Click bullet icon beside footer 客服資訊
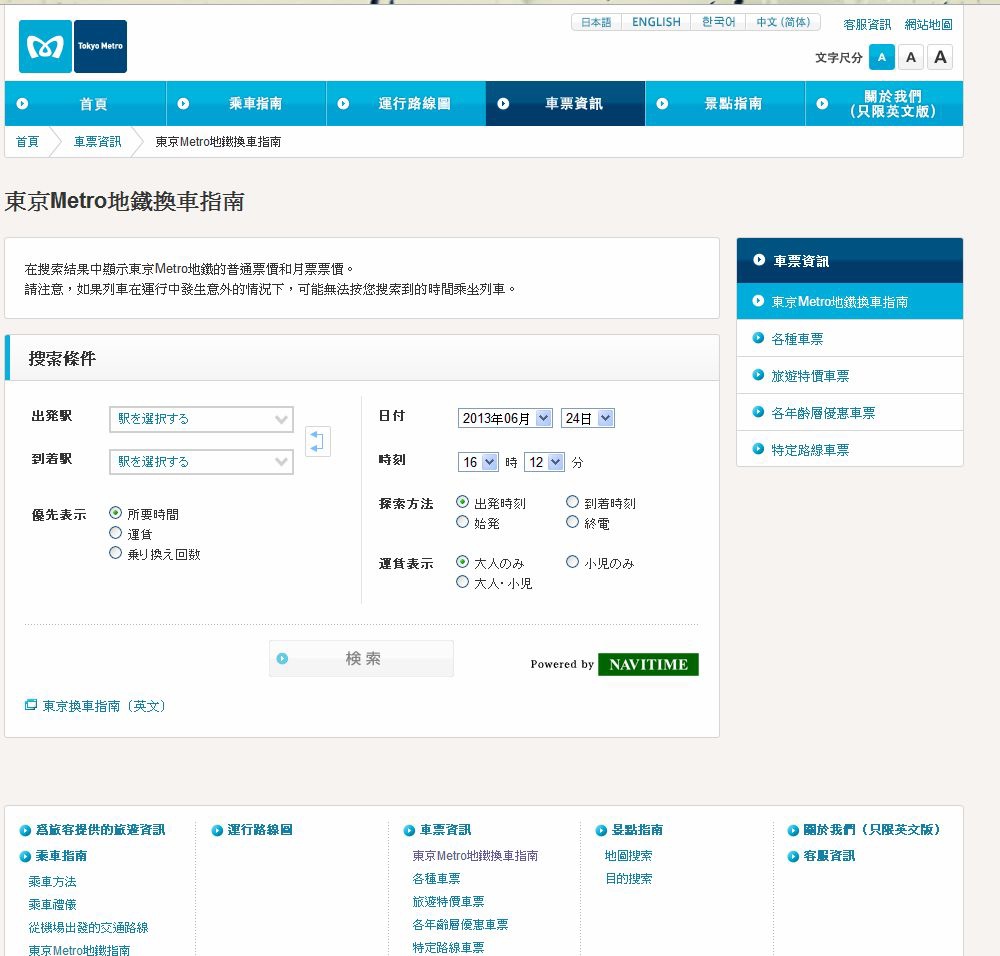Viewport: 1000px width, 956px height. coord(793,857)
